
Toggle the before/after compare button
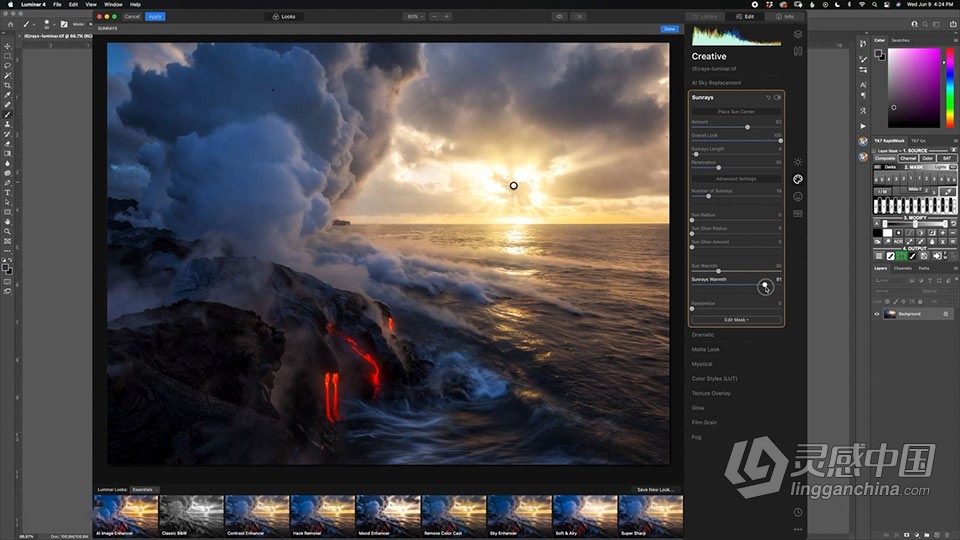[579, 17]
